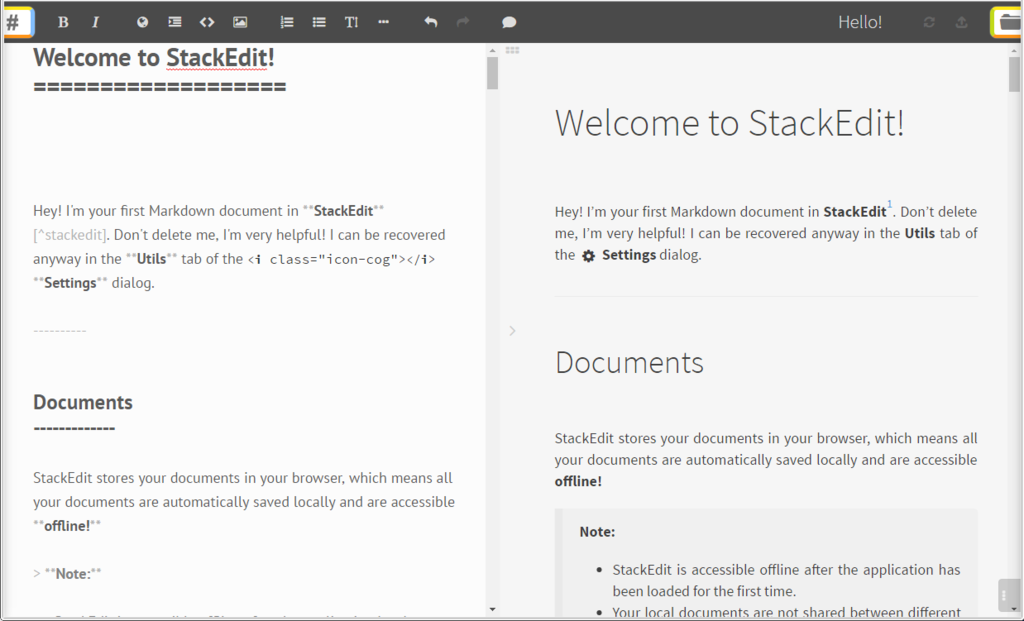Undo the last edit
The image size is (1024, 621).
pos(430,22)
